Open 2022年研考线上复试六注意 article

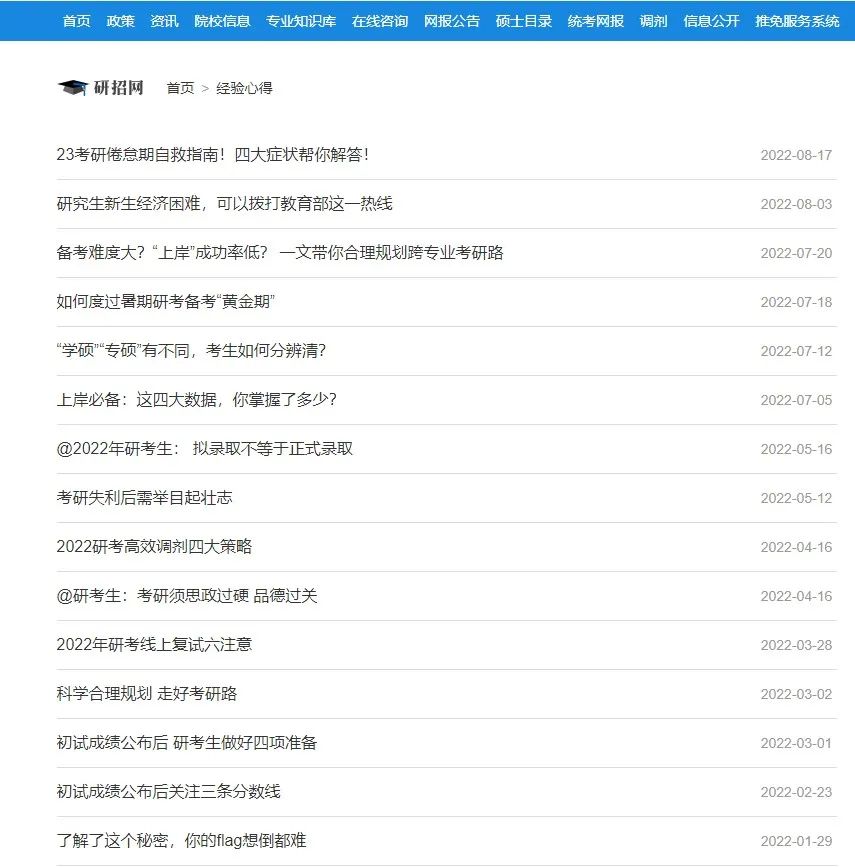(x=154, y=645)
